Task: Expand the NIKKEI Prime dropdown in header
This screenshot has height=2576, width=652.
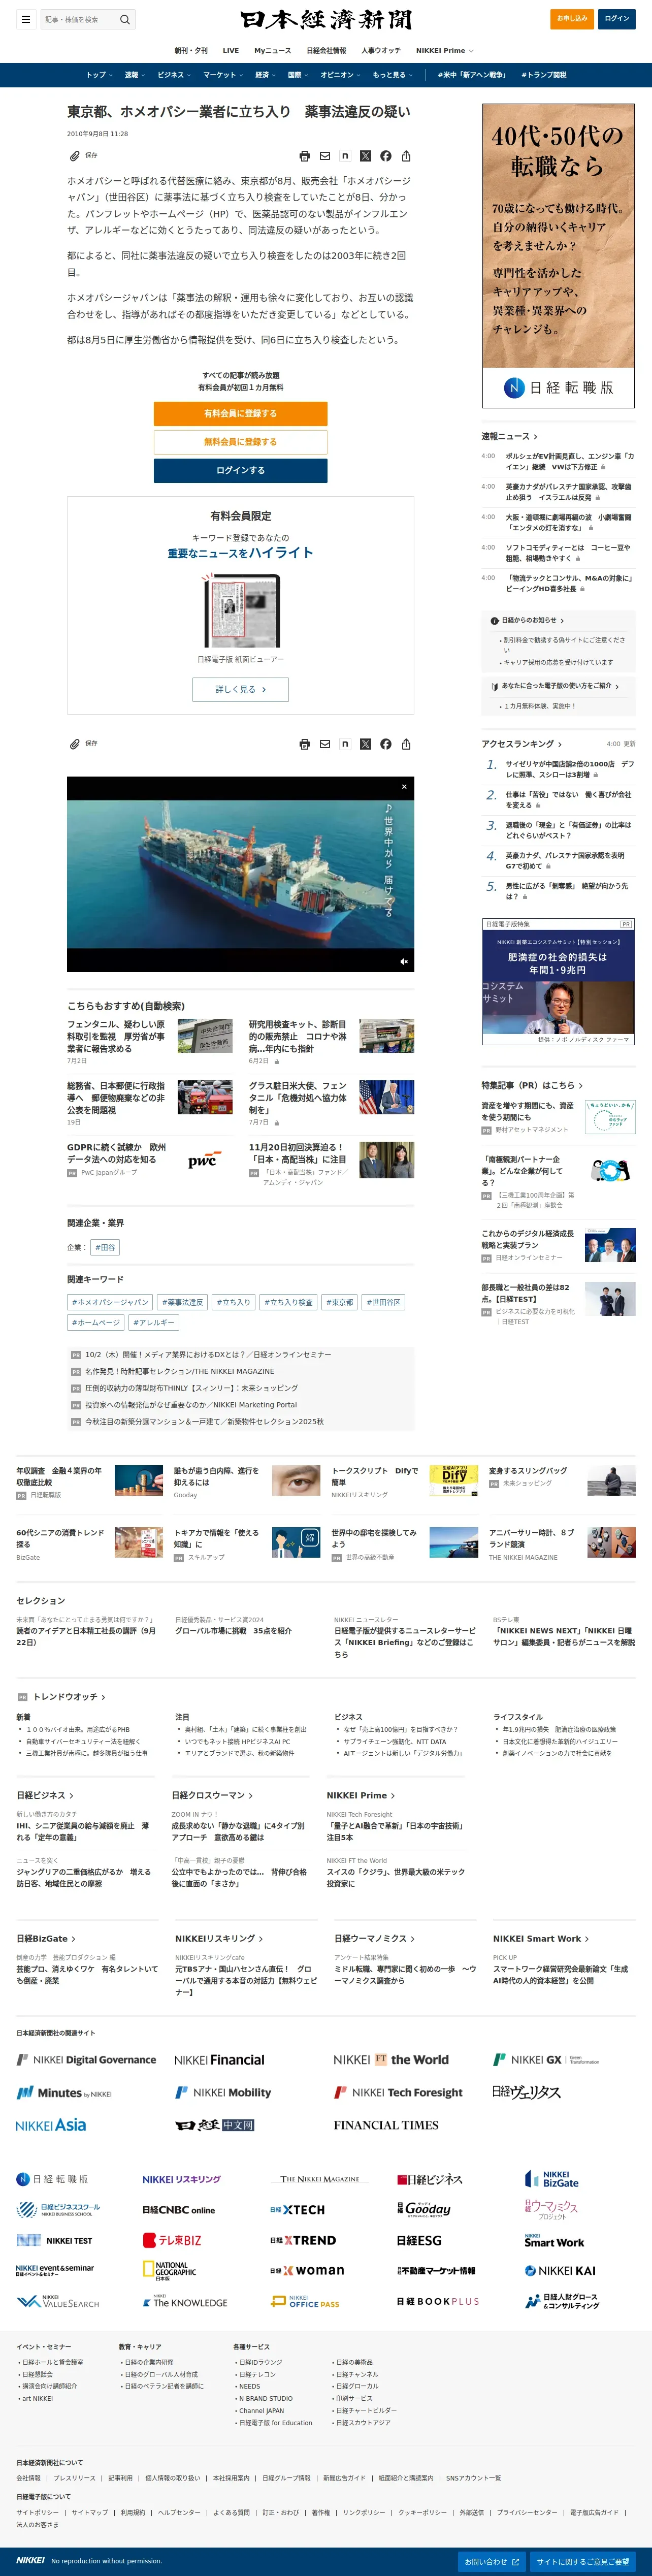Action: pos(445,50)
